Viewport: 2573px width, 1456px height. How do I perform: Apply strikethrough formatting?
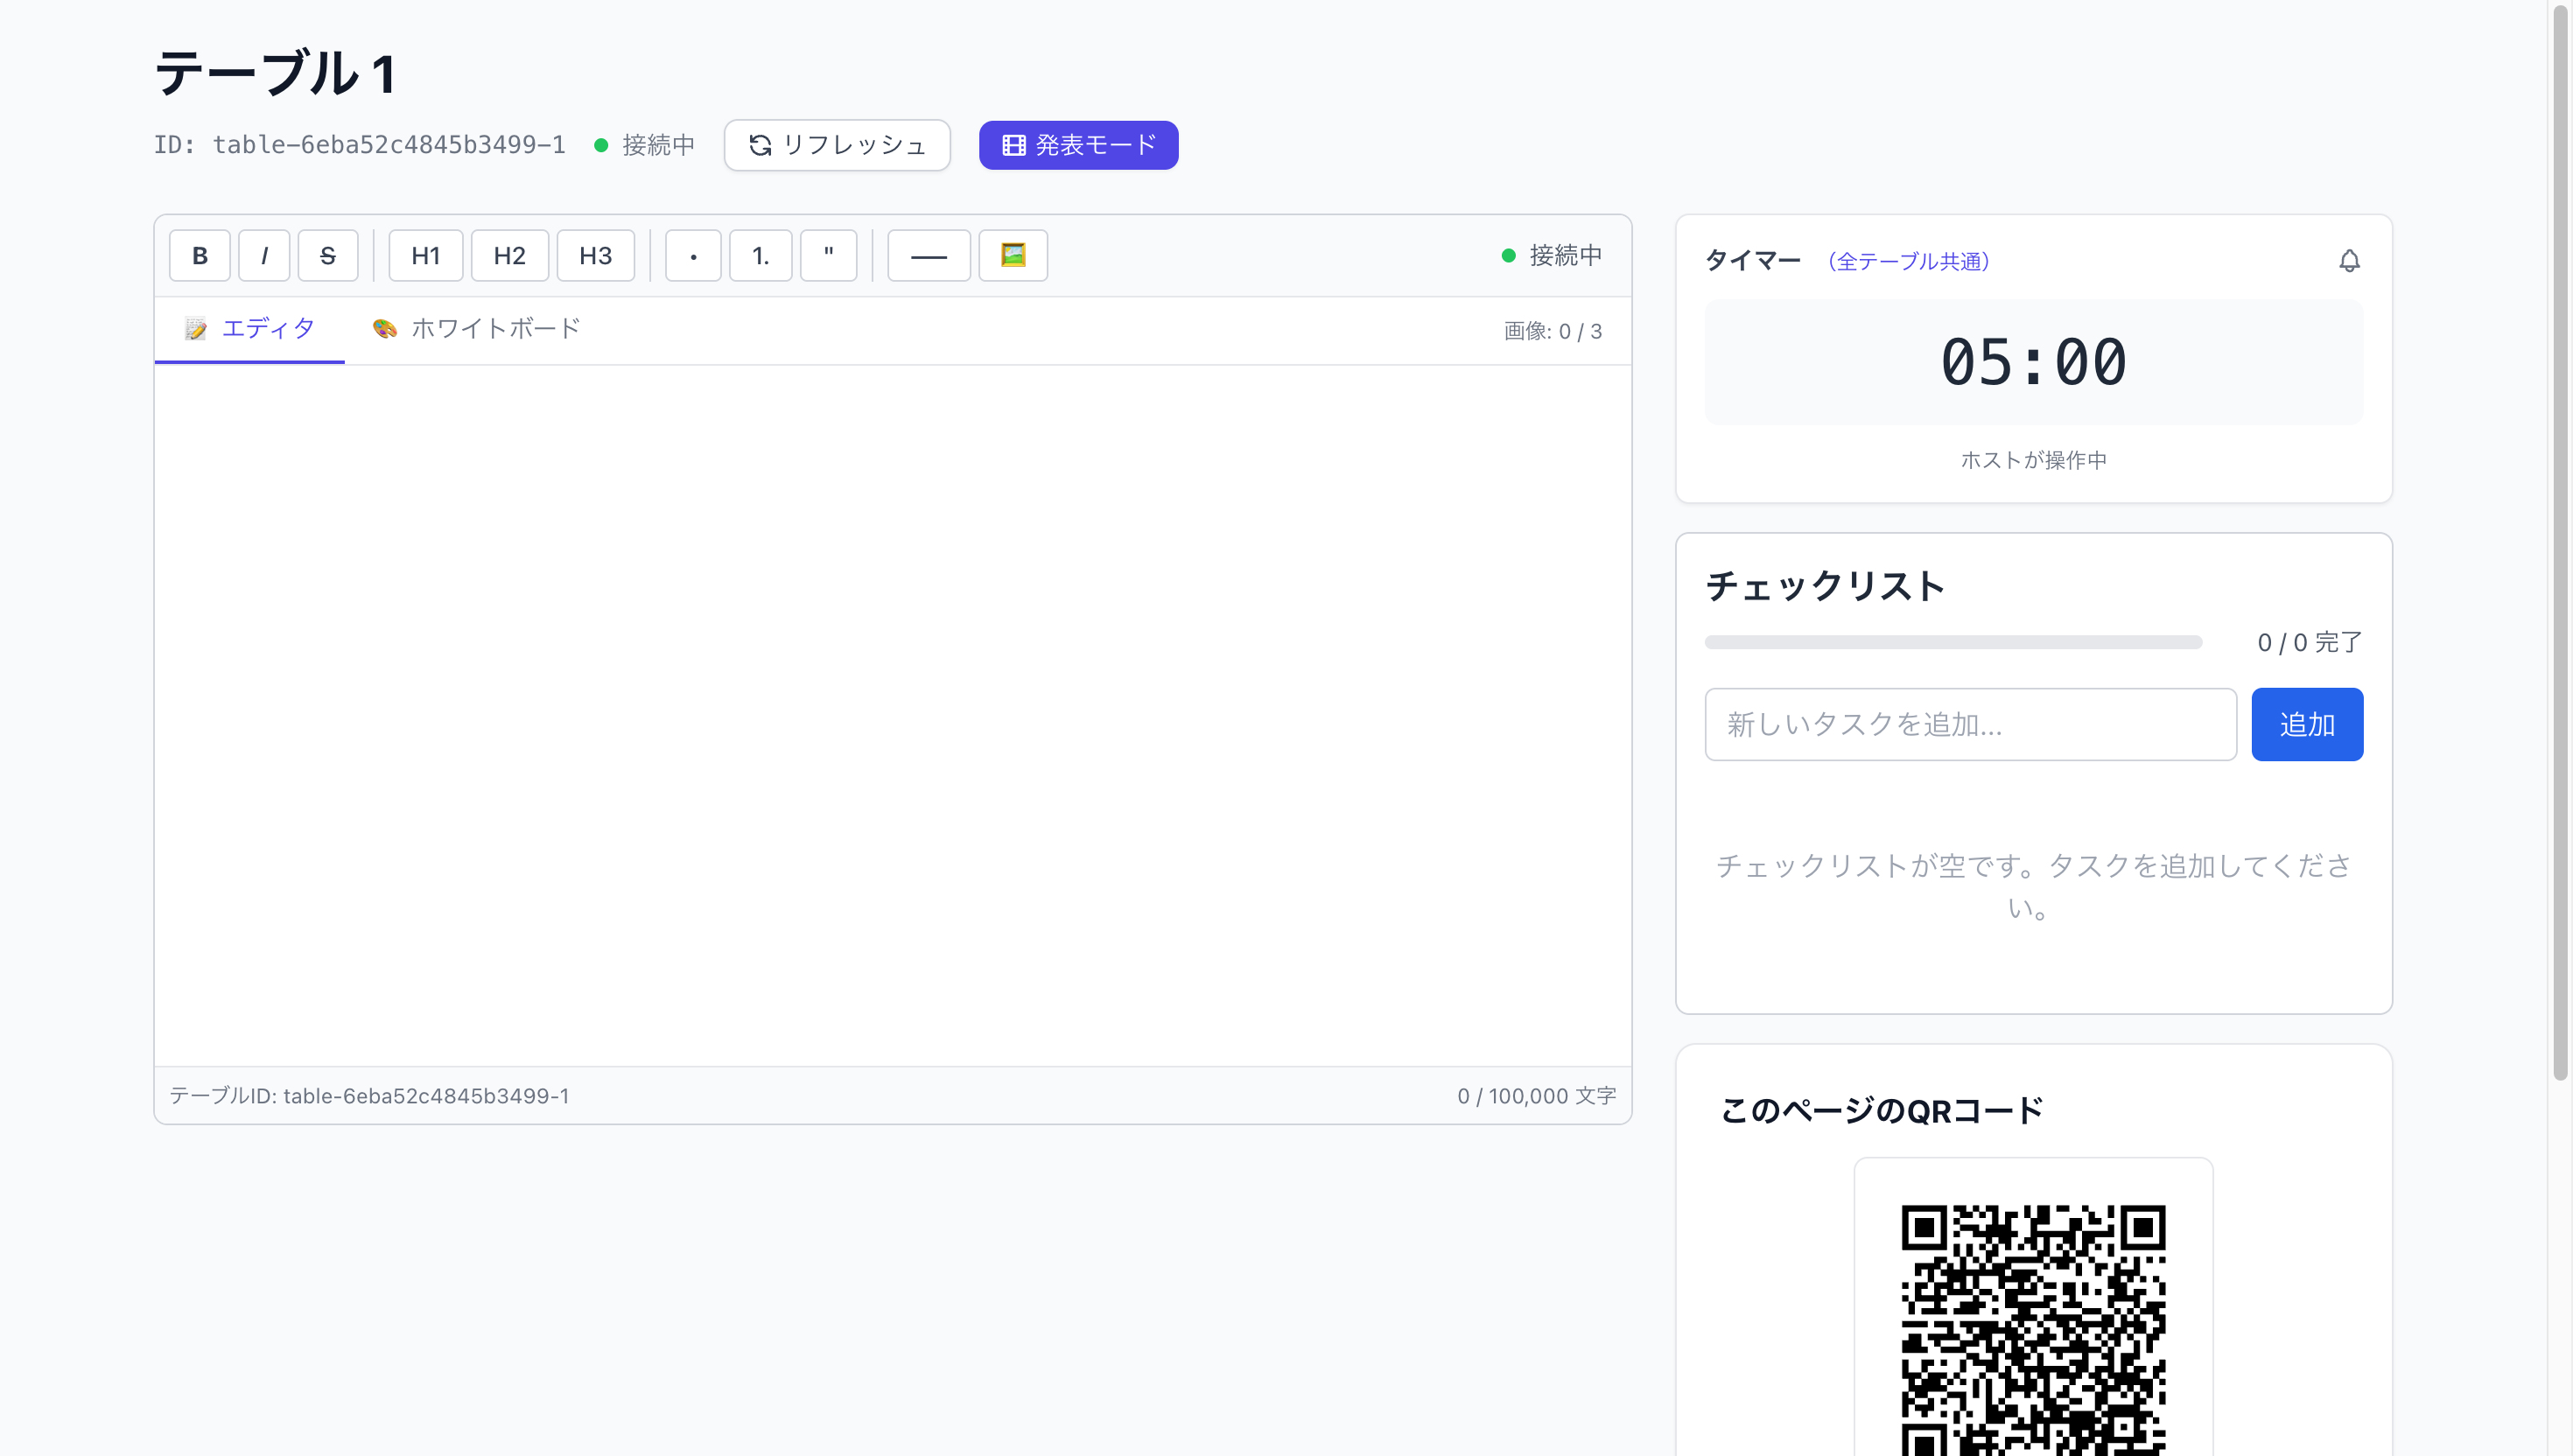pyautogui.click(x=328, y=255)
